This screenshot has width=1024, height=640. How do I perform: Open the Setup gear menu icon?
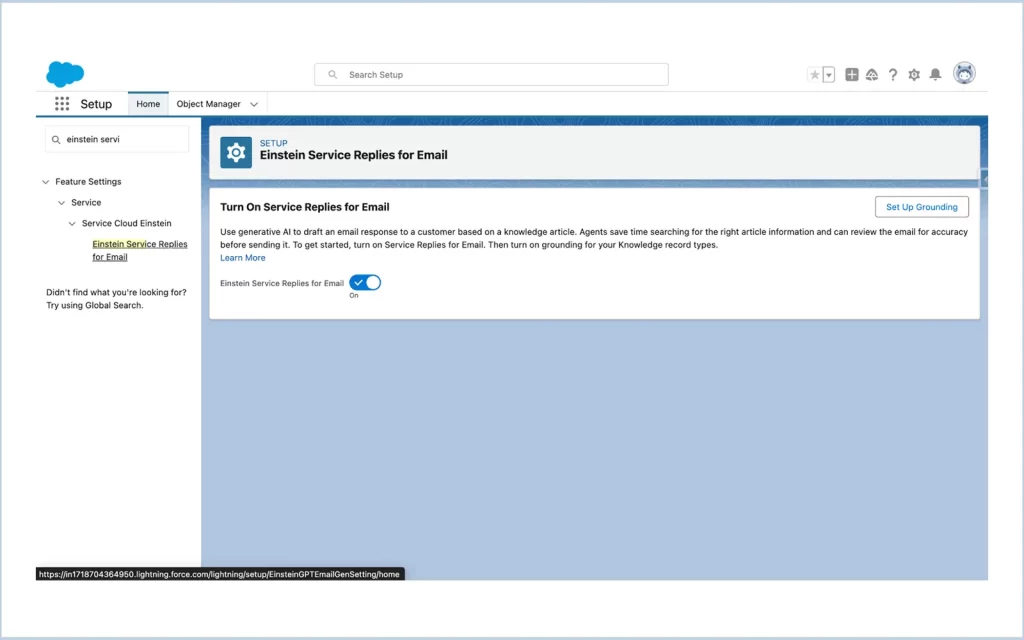click(914, 74)
